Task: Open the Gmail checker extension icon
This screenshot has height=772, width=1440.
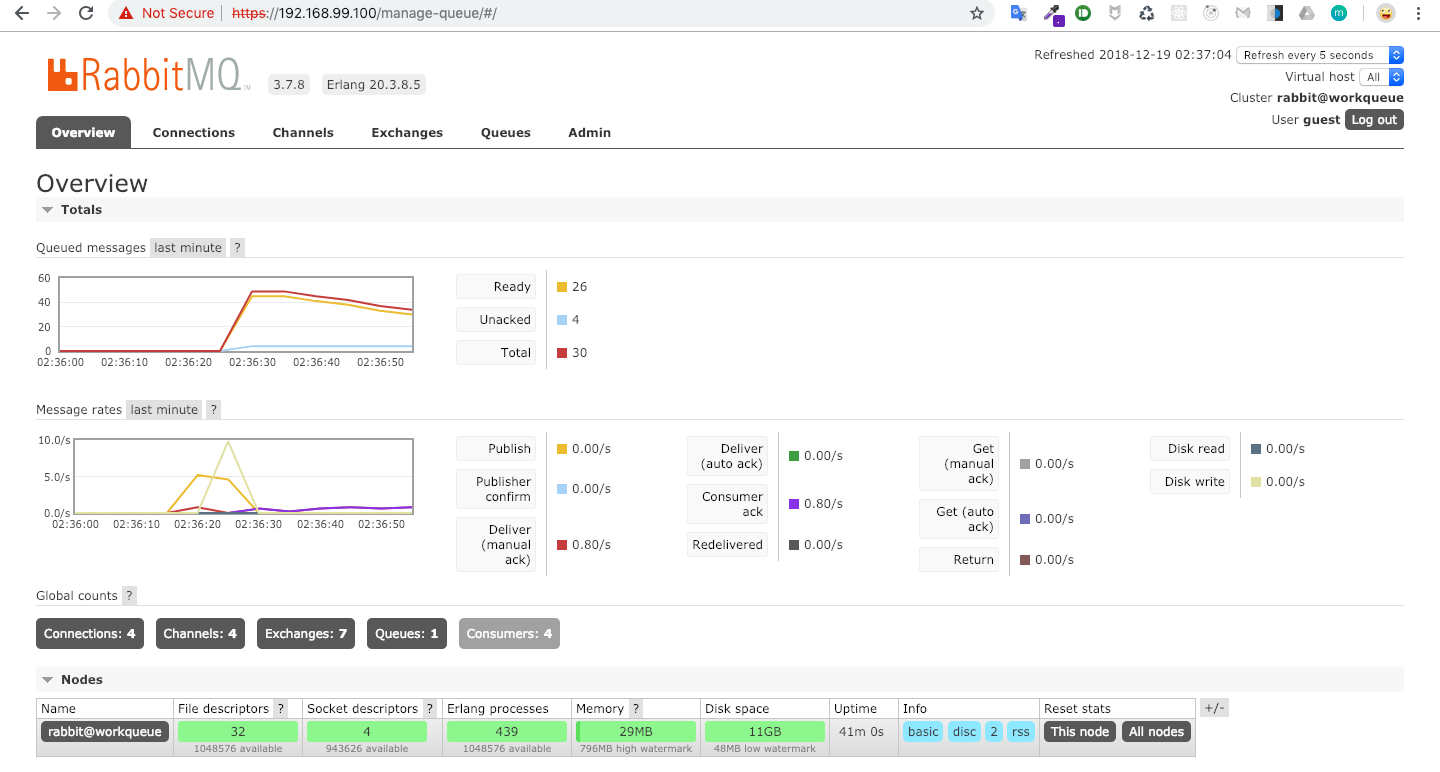Action: pyautogui.click(x=1243, y=13)
